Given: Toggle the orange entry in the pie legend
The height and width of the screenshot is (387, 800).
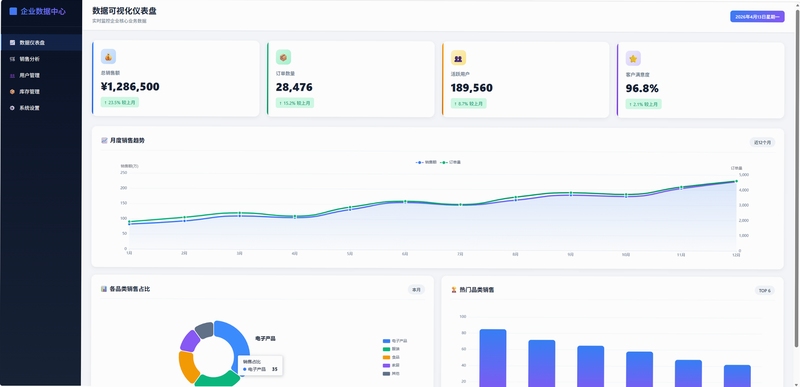Looking at the screenshot, I should click(391, 357).
